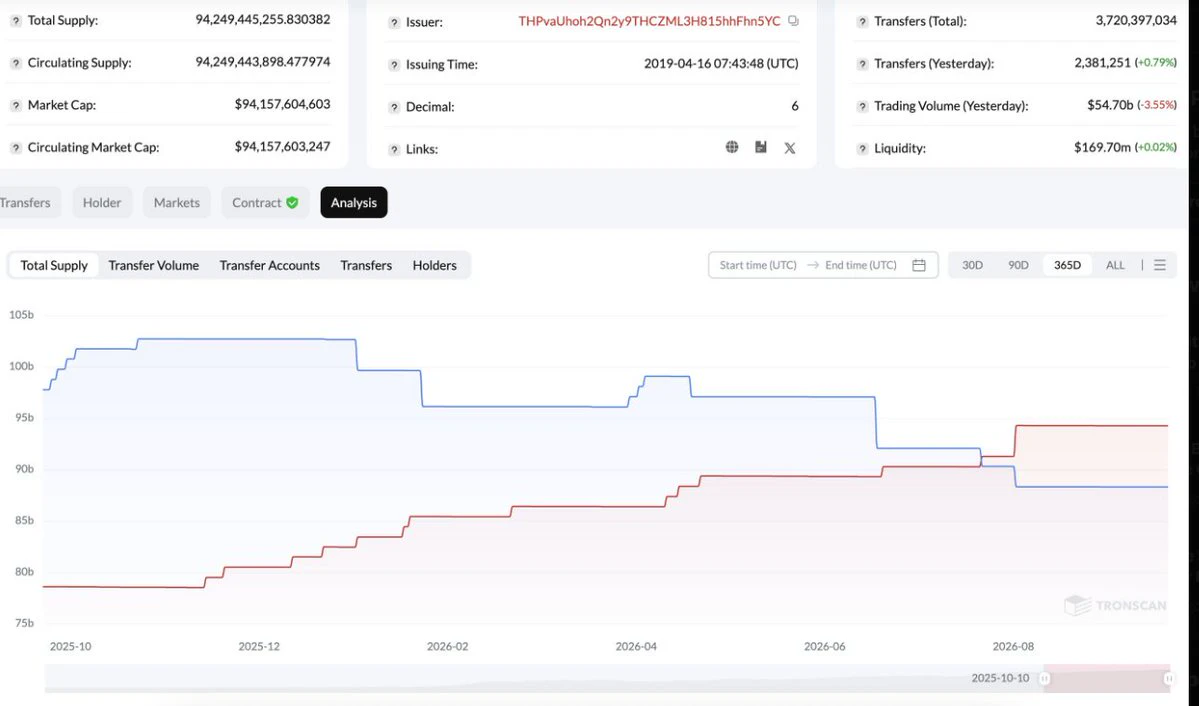This screenshot has height=706, width=1199.
Task: Click the Liquidity value $169.70m
Action: click(1102, 148)
